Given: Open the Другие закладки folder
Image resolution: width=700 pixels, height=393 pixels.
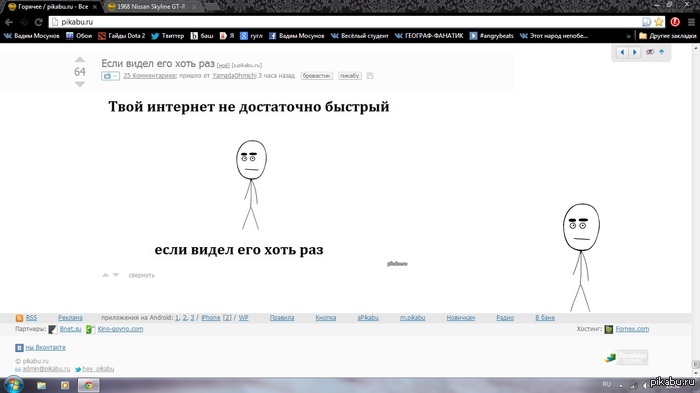Looking at the screenshot, I should 667,36.
